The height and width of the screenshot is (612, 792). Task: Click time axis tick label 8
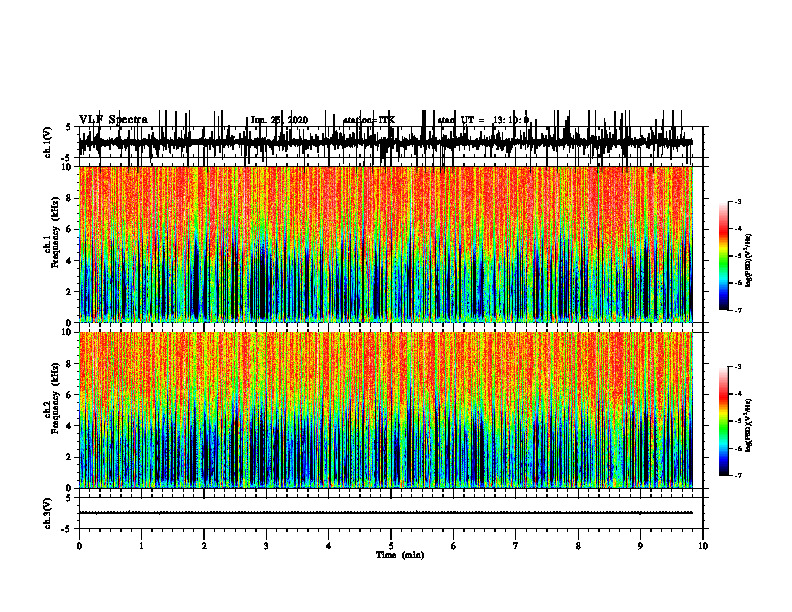tap(578, 545)
